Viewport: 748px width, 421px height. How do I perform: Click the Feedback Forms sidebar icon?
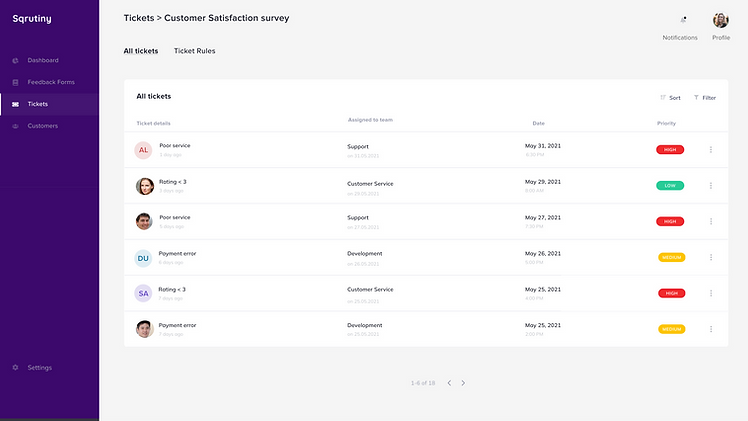coord(15,82)
